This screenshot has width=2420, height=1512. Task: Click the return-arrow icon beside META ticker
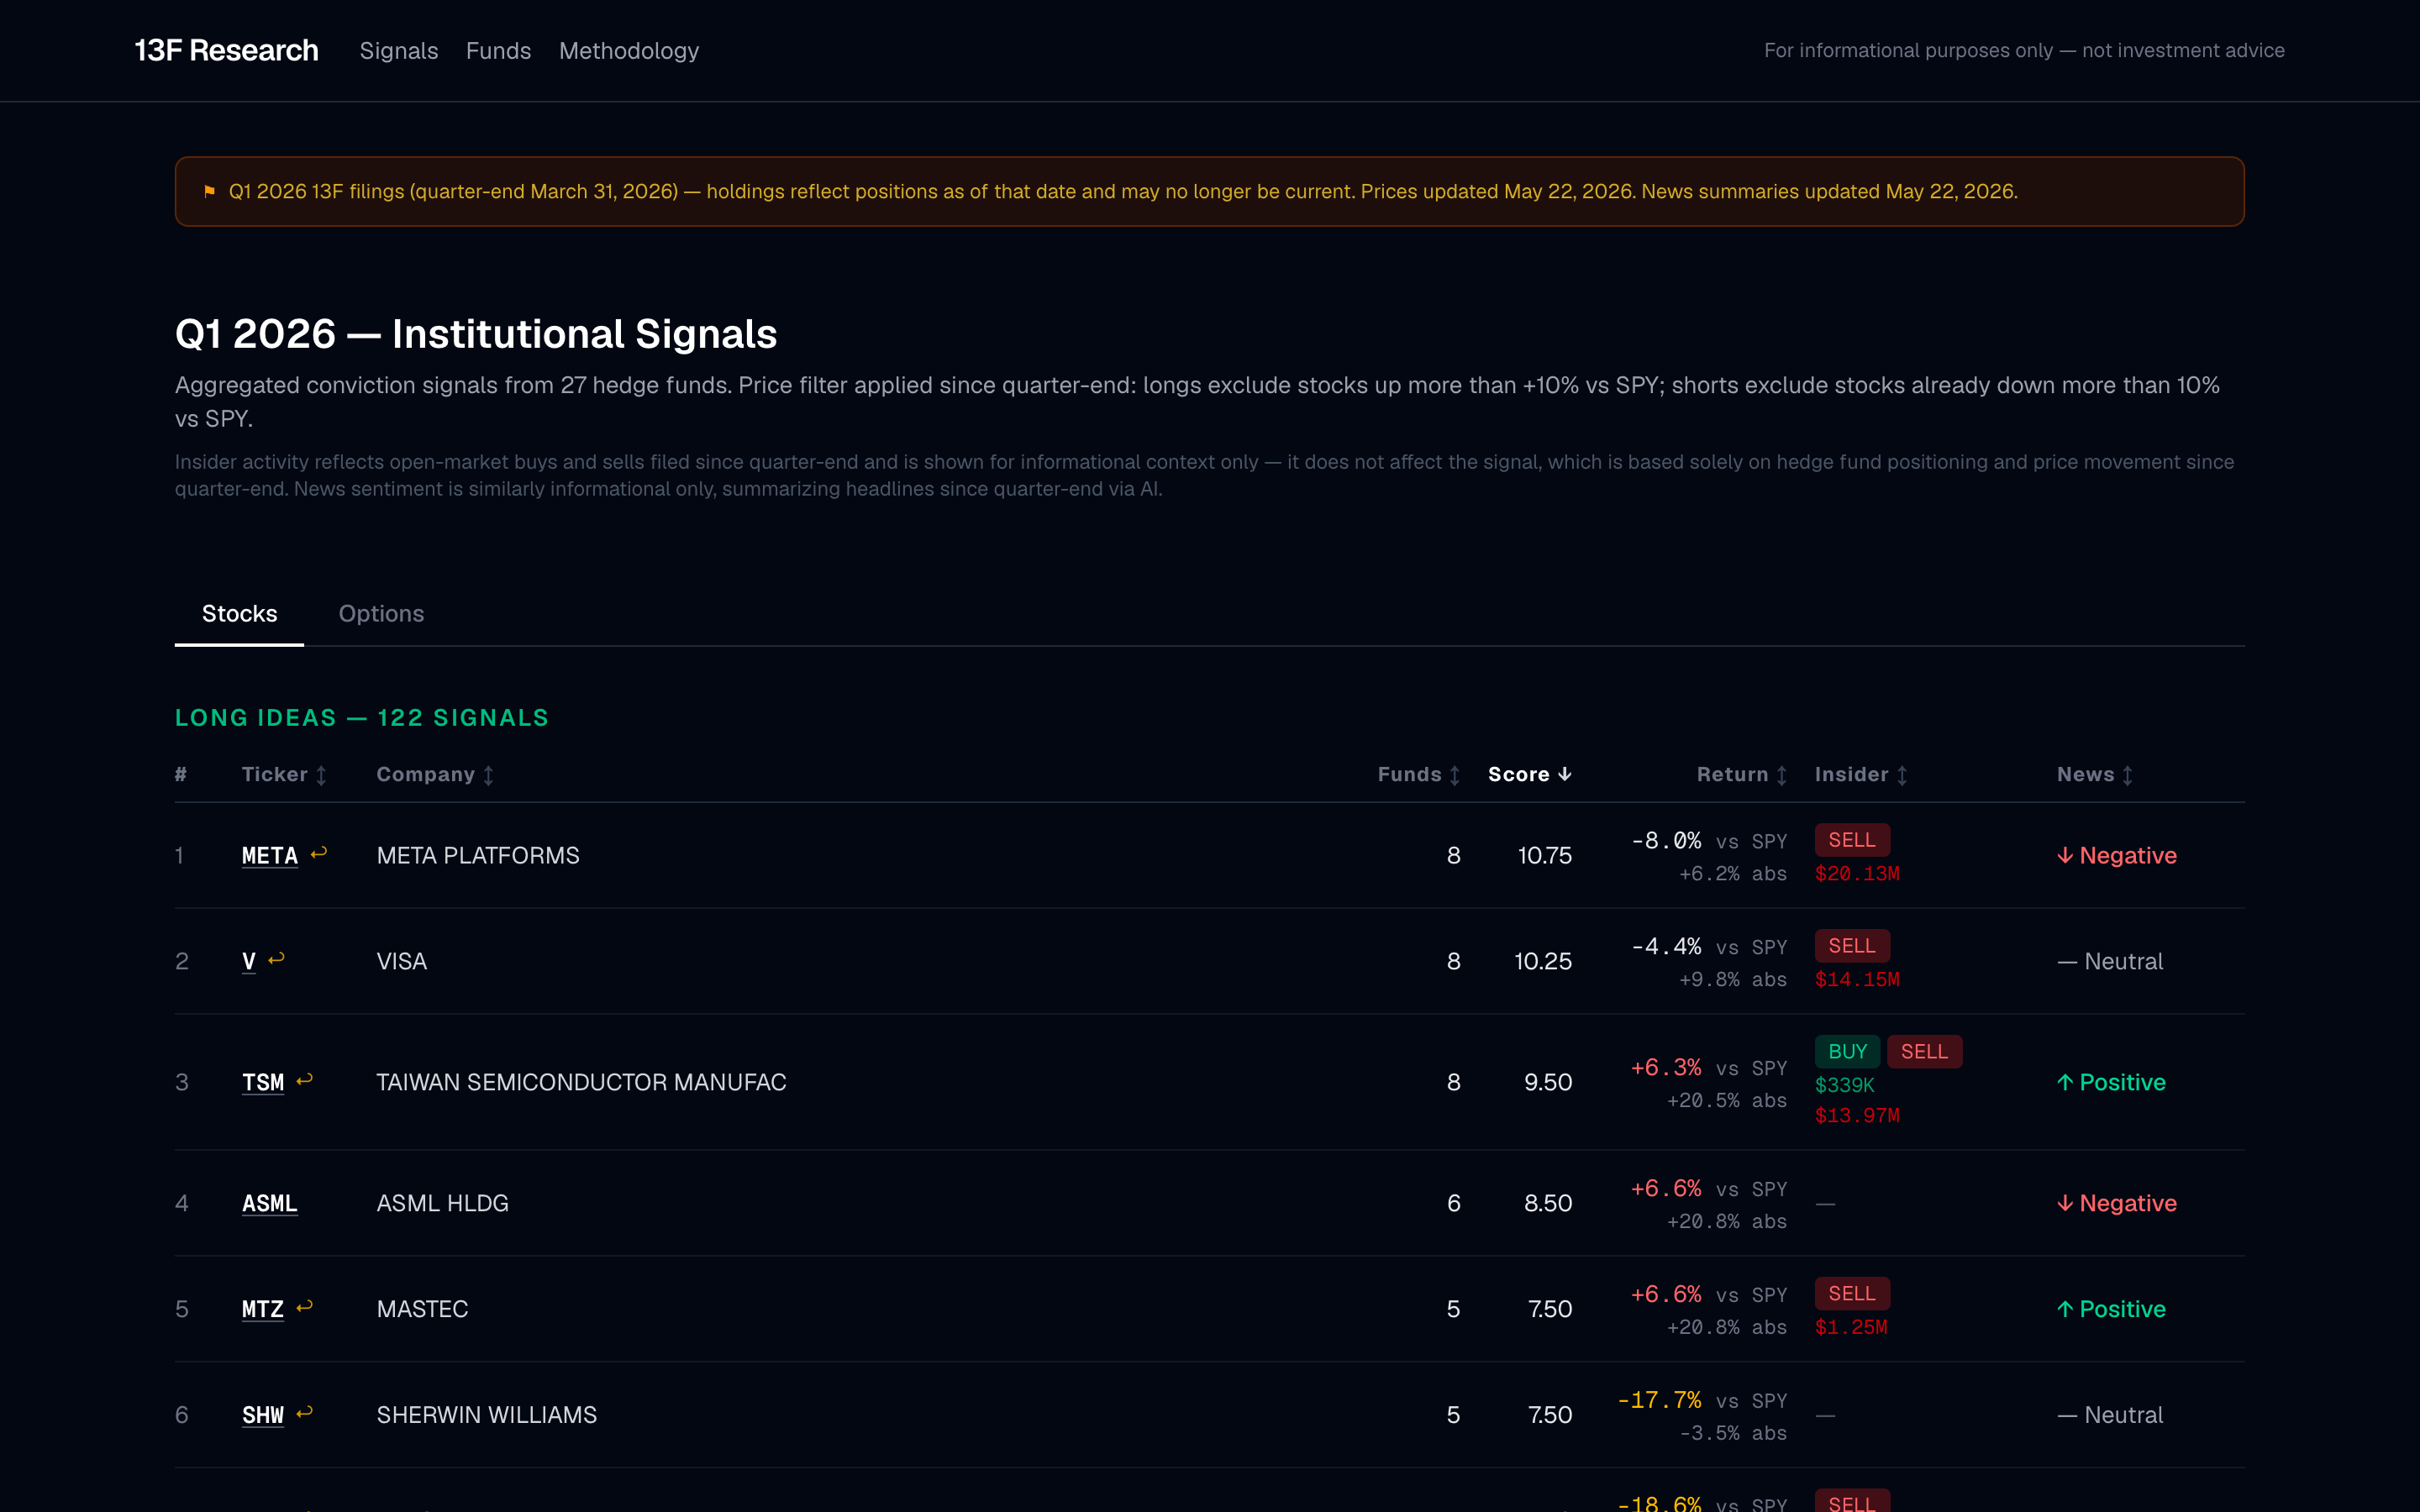(319, 853)
